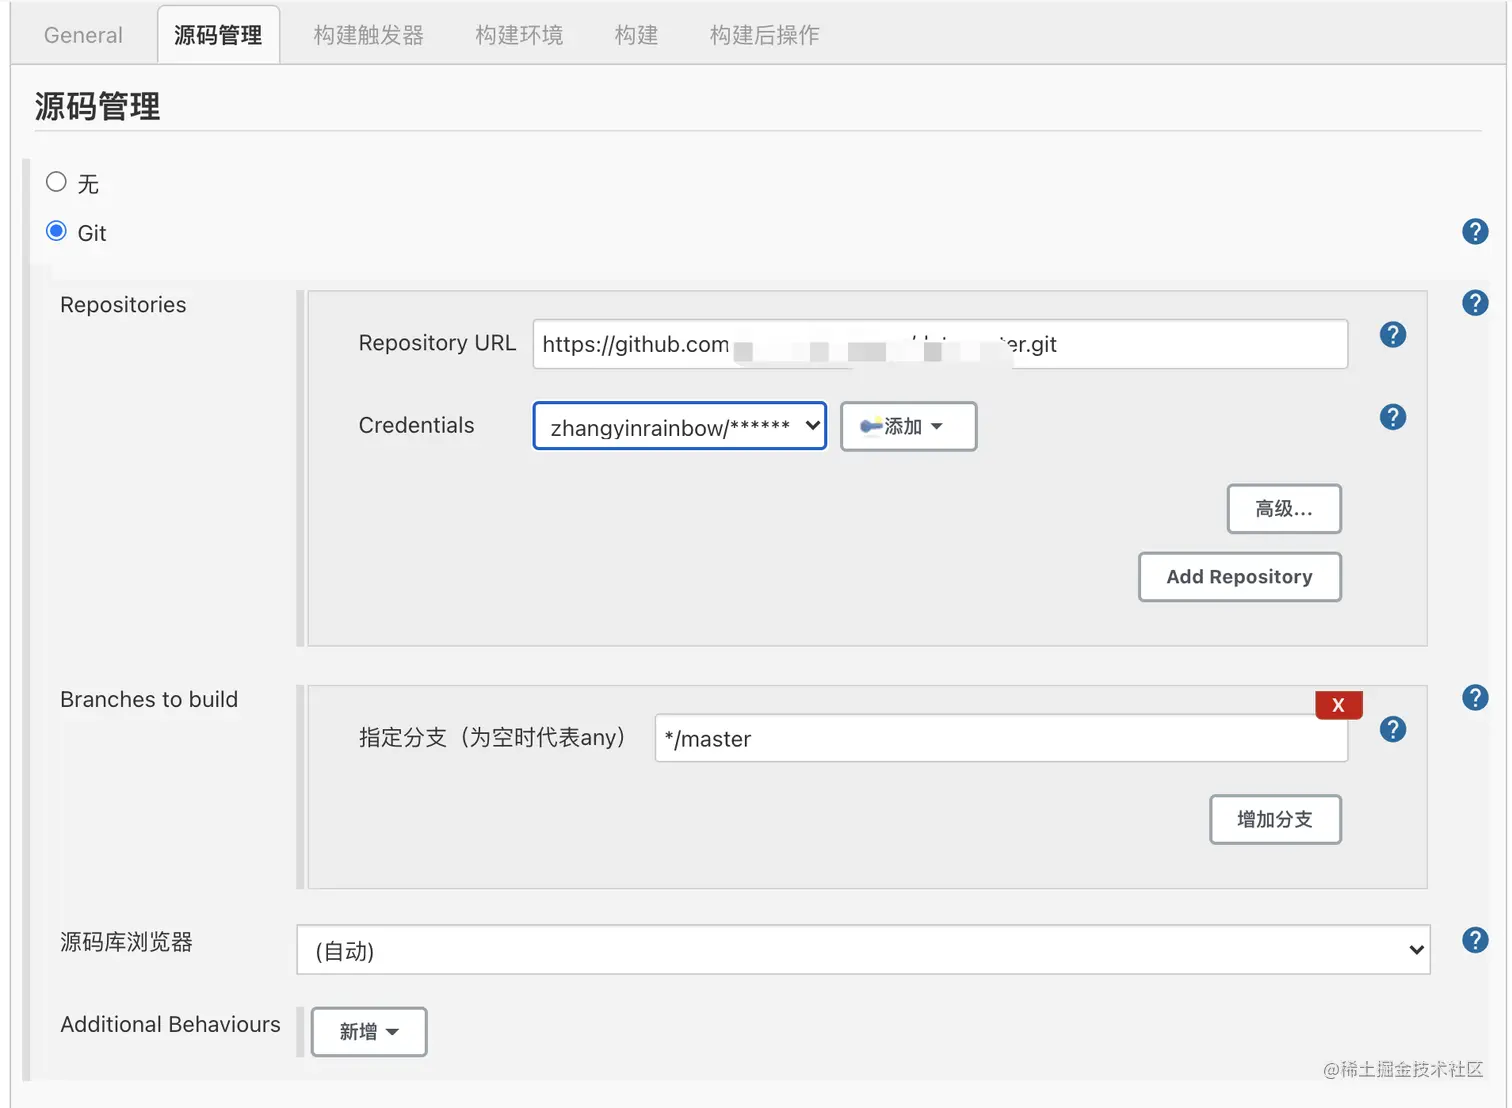This screenshot has width=1512, height=1108.
Task: Switch to the 源码管理 tab
Action: tap(218, 35)
